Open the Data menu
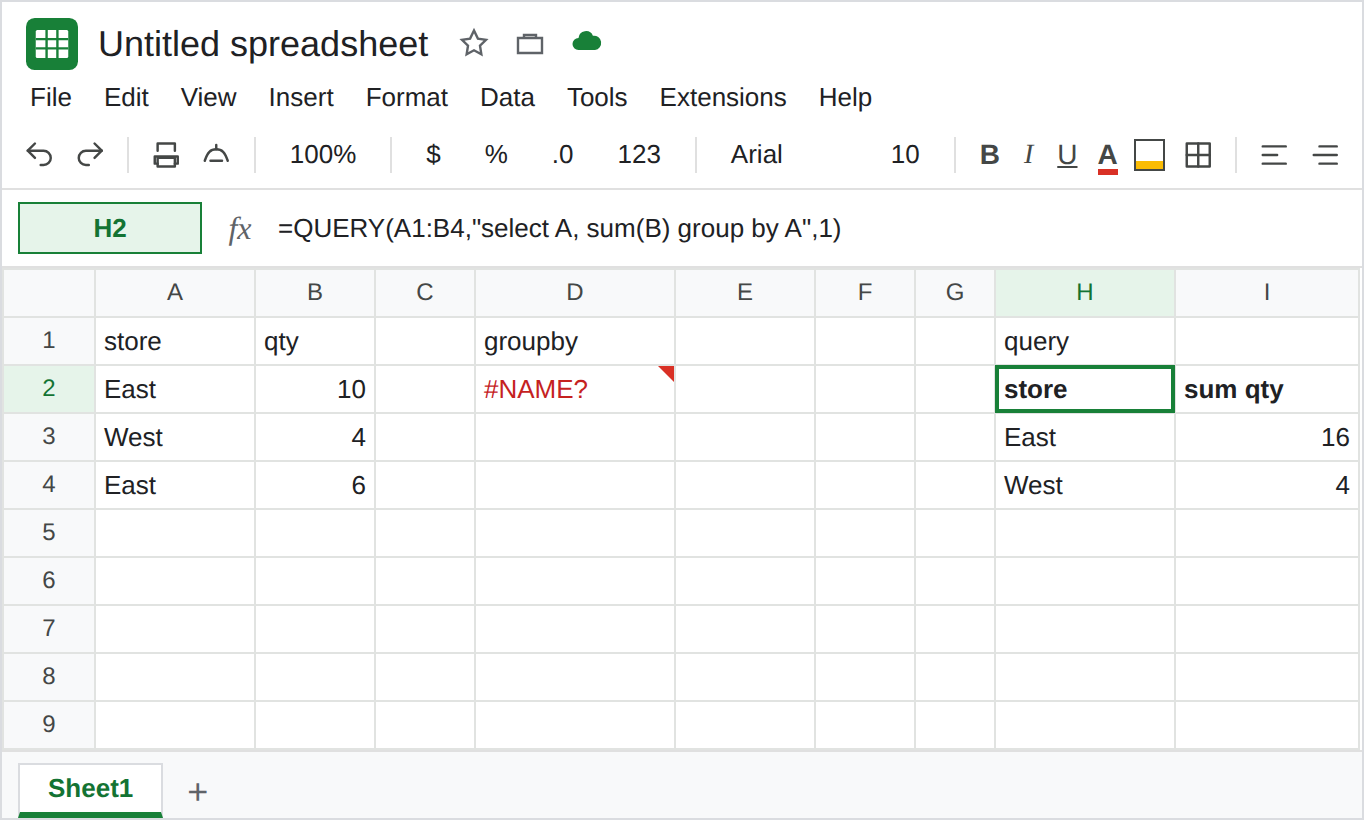The width and height of the screenshot is (1364, 828). tap(507, 97)
